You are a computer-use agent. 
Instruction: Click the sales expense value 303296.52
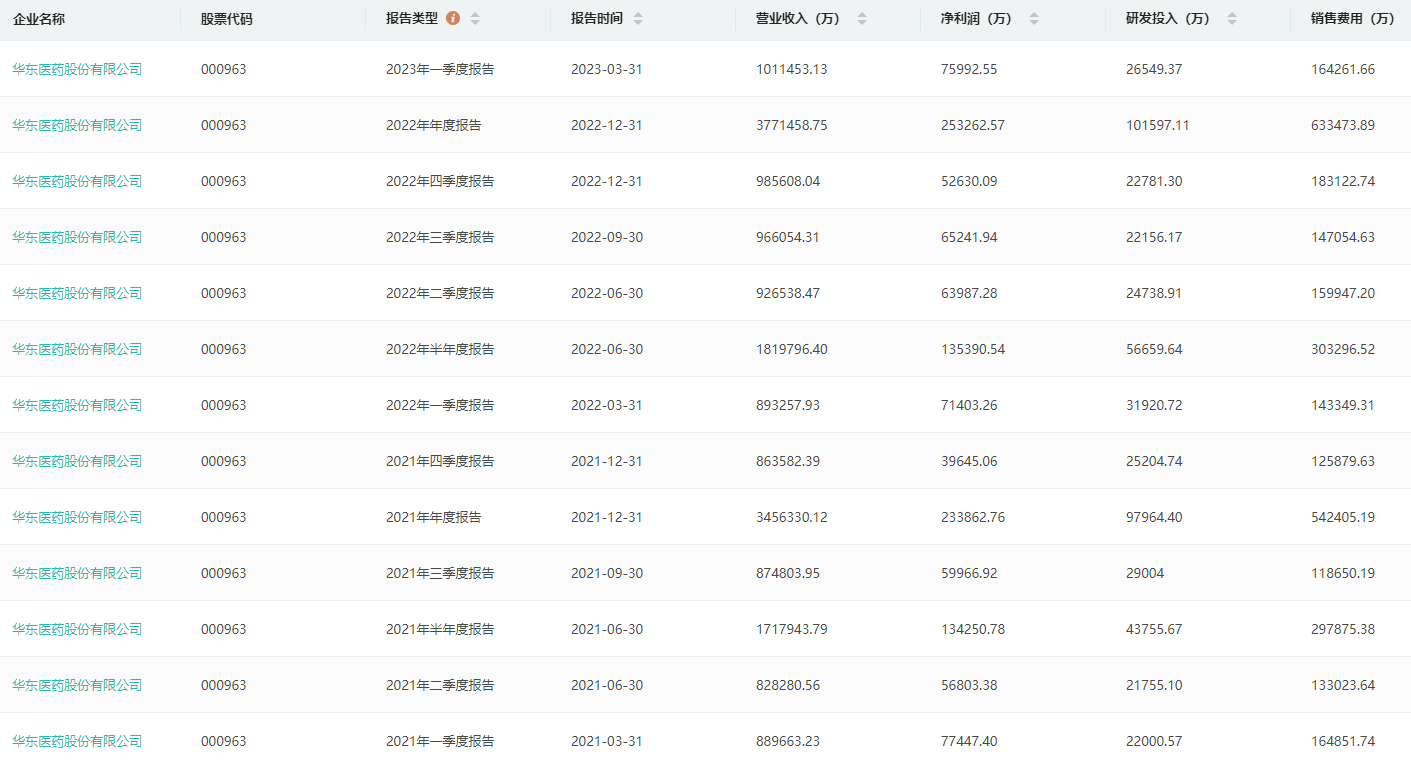pyautogui.click(x=1343, y=349)
